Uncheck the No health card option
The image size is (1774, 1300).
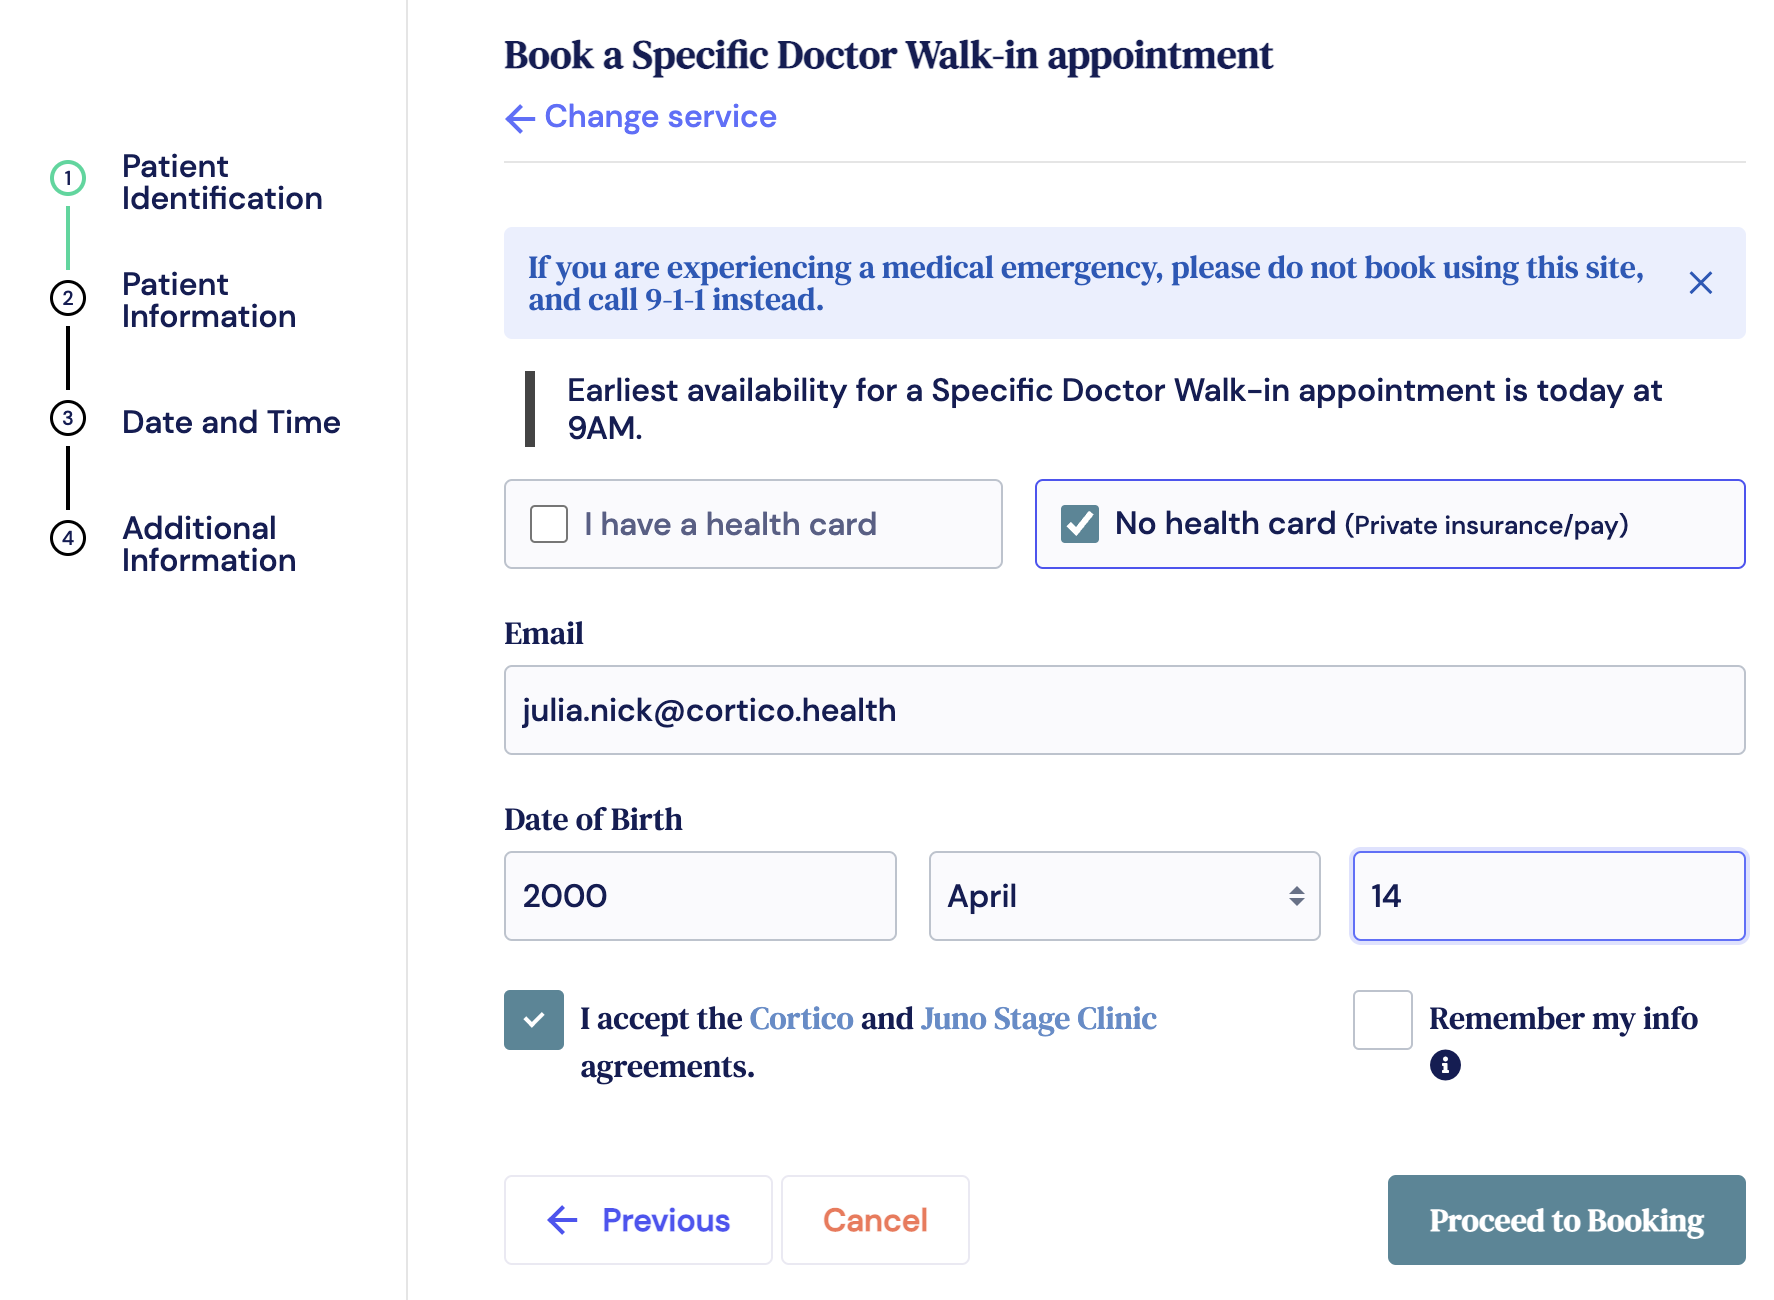point(1080,524)
